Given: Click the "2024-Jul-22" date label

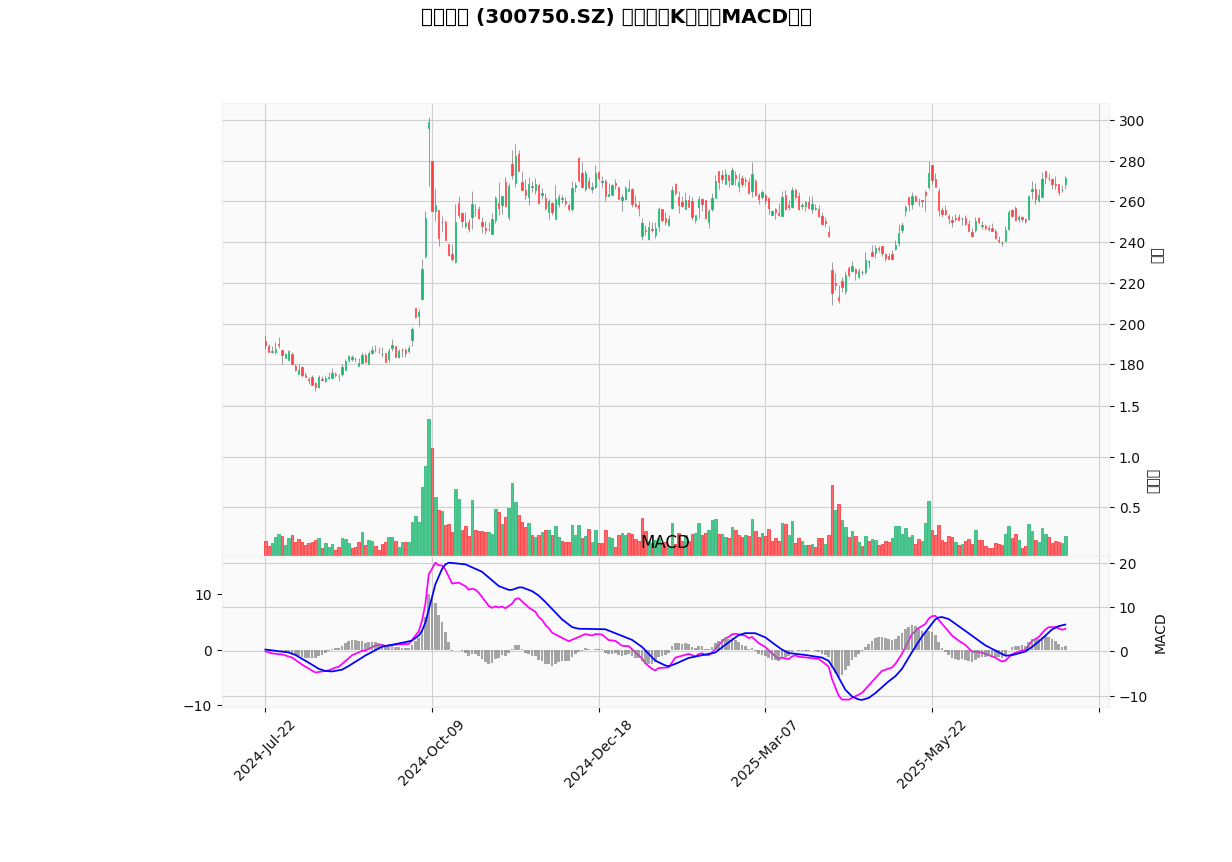Looking at the screenshot, I should tap(265, 751).
